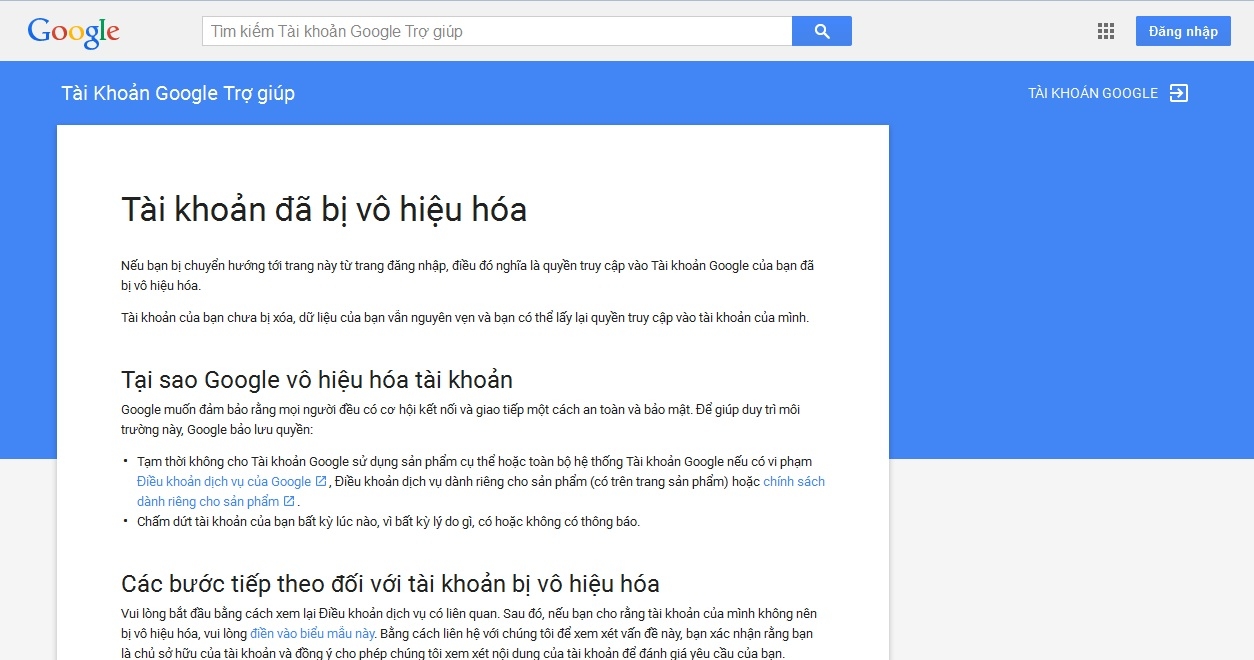The height and width of the screenshot is (660, 1254).
Task: Click the Các bước tiếp theo heading
Action: (x=390, y=583)
